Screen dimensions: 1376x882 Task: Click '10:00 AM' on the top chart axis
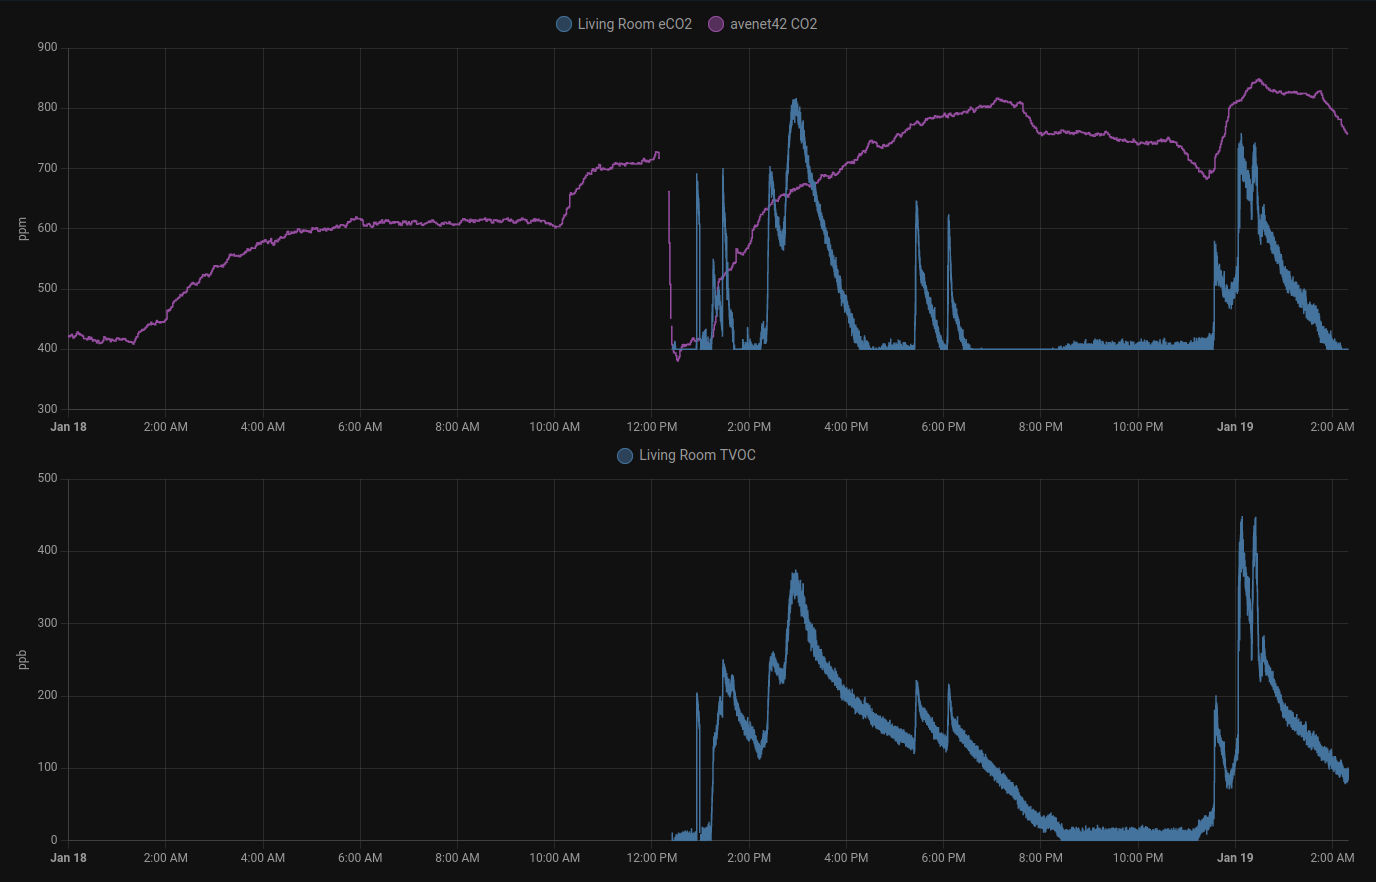(x=554, y=427)
